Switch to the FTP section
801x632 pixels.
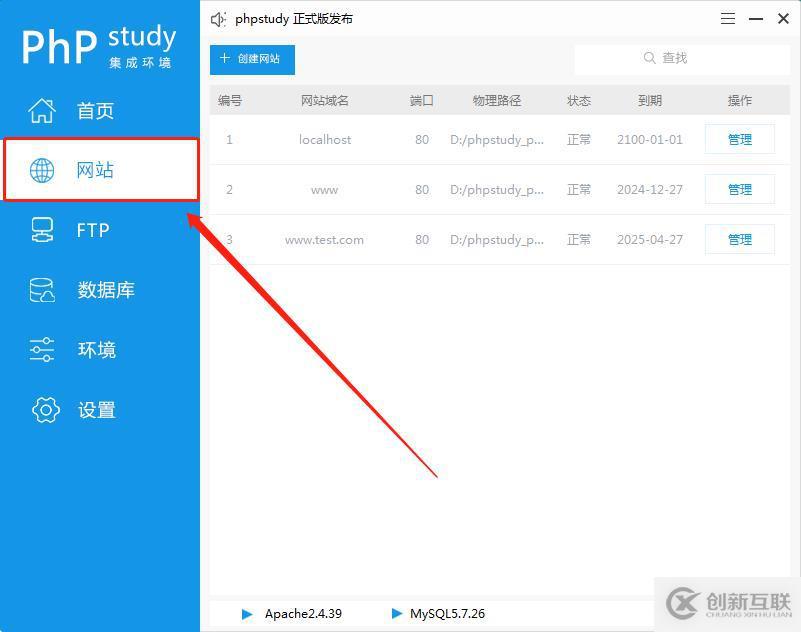click(95, 230)
